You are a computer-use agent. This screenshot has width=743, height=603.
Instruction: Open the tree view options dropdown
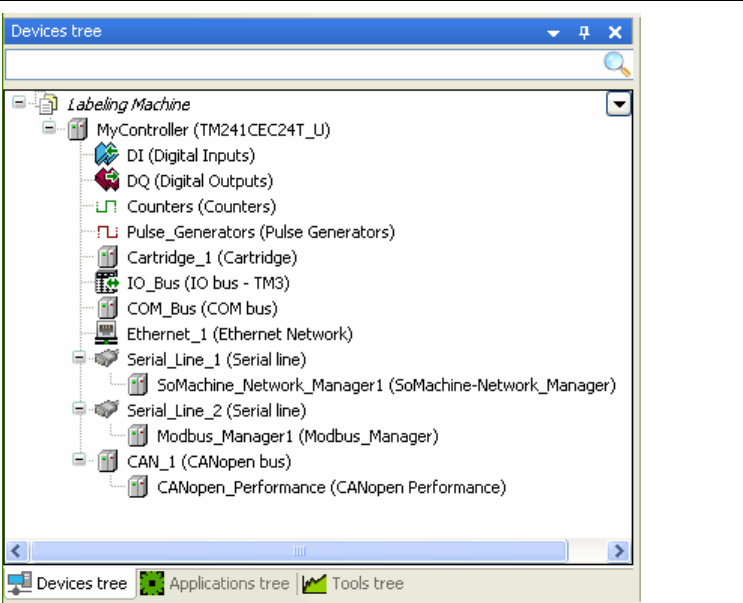(618, 104)
